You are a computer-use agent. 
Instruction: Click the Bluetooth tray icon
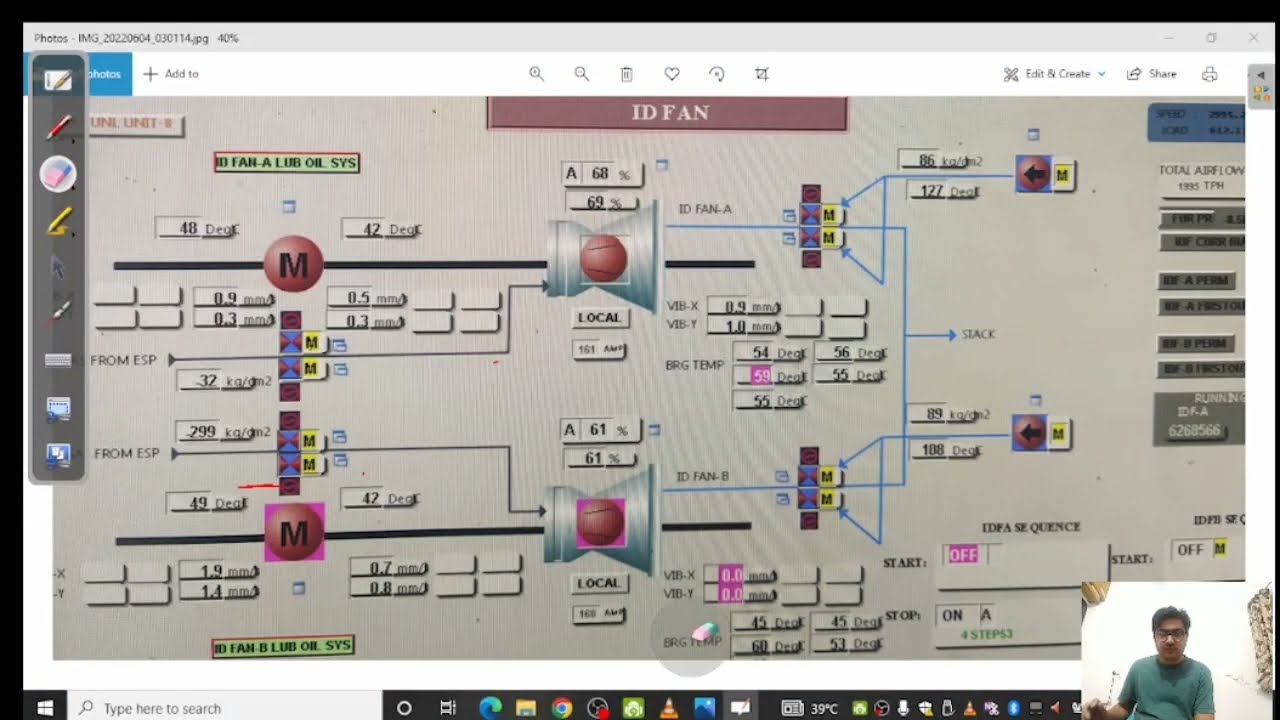coord(1013,708)
